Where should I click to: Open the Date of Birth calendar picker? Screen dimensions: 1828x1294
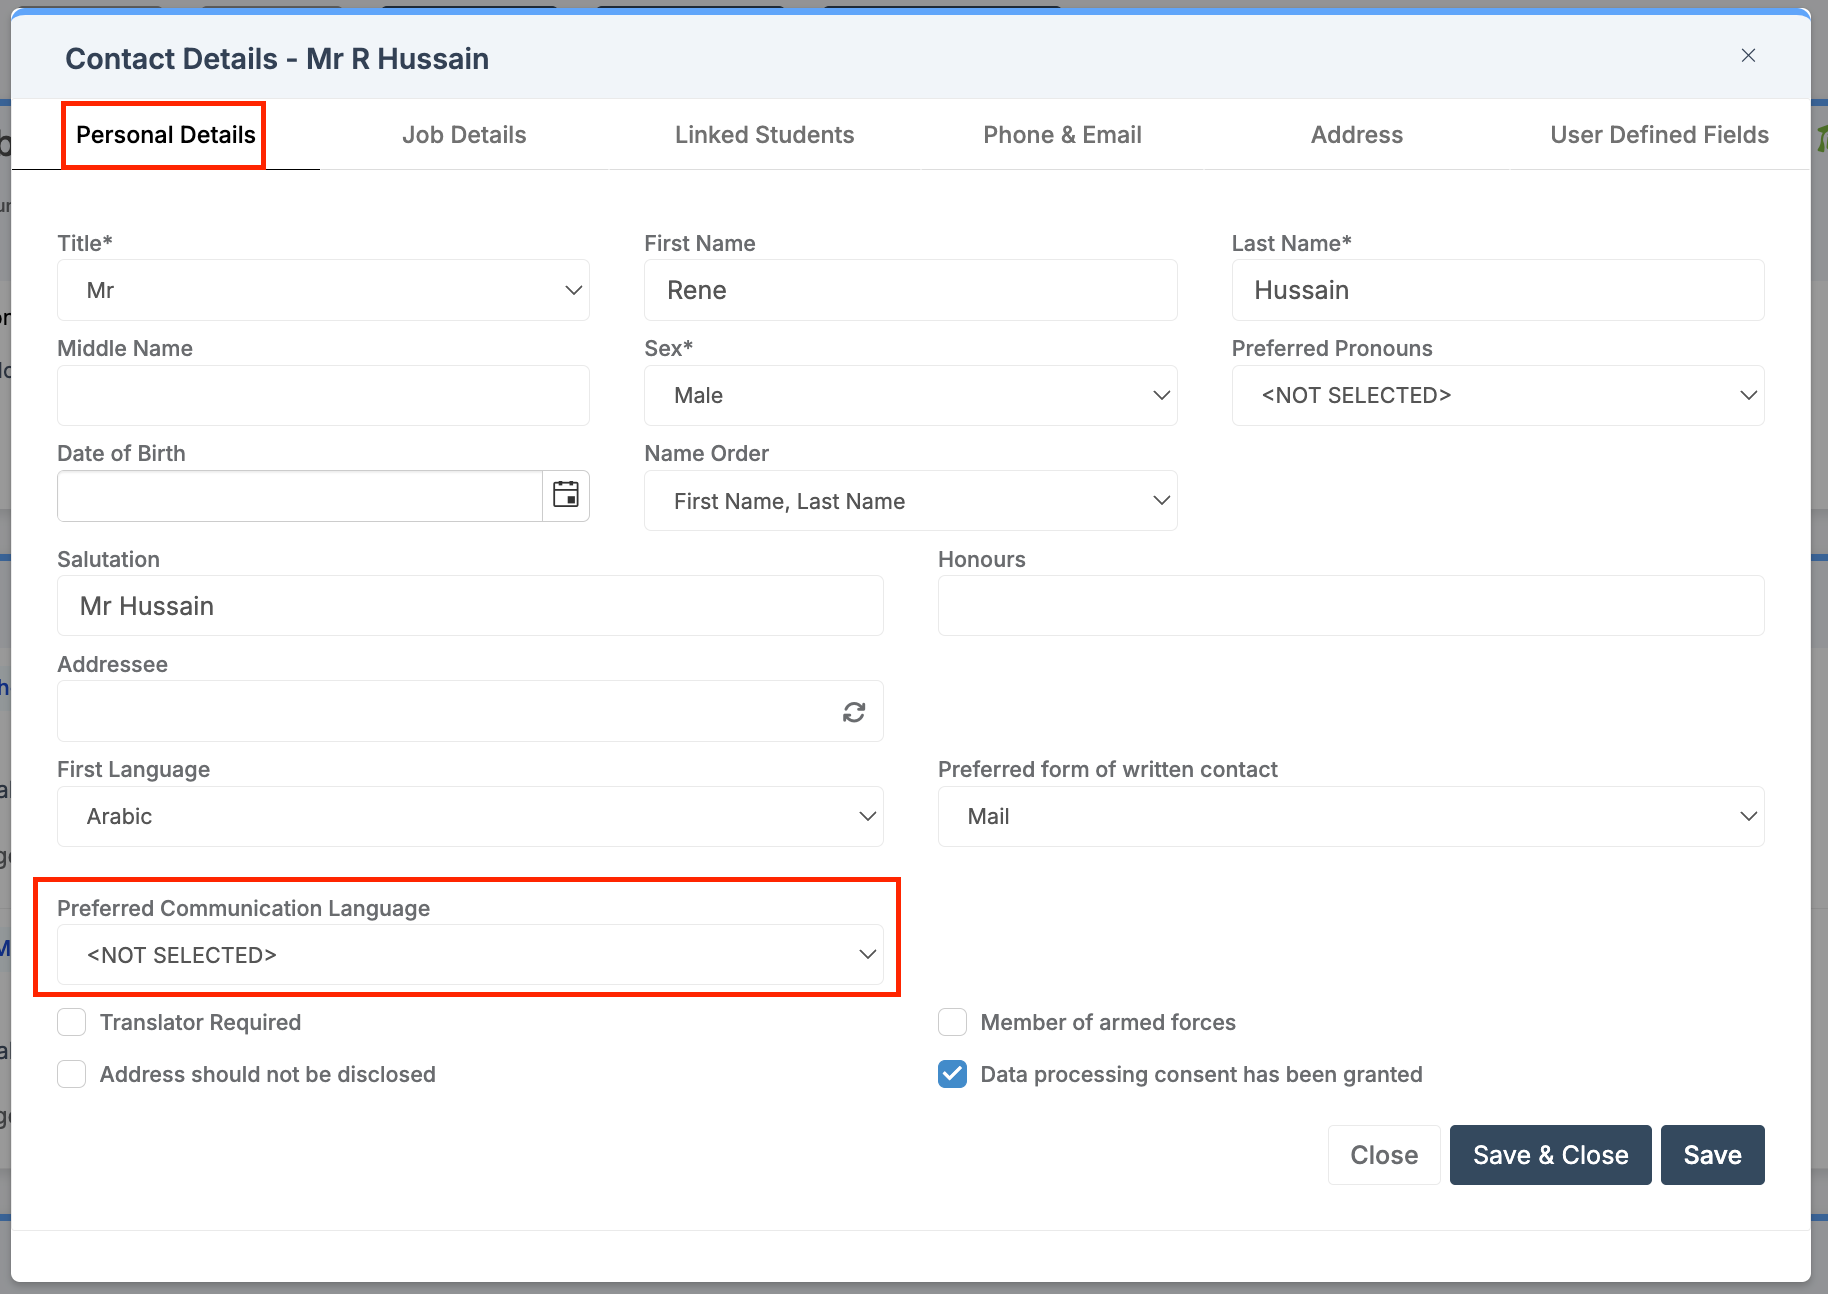[566, 495]
